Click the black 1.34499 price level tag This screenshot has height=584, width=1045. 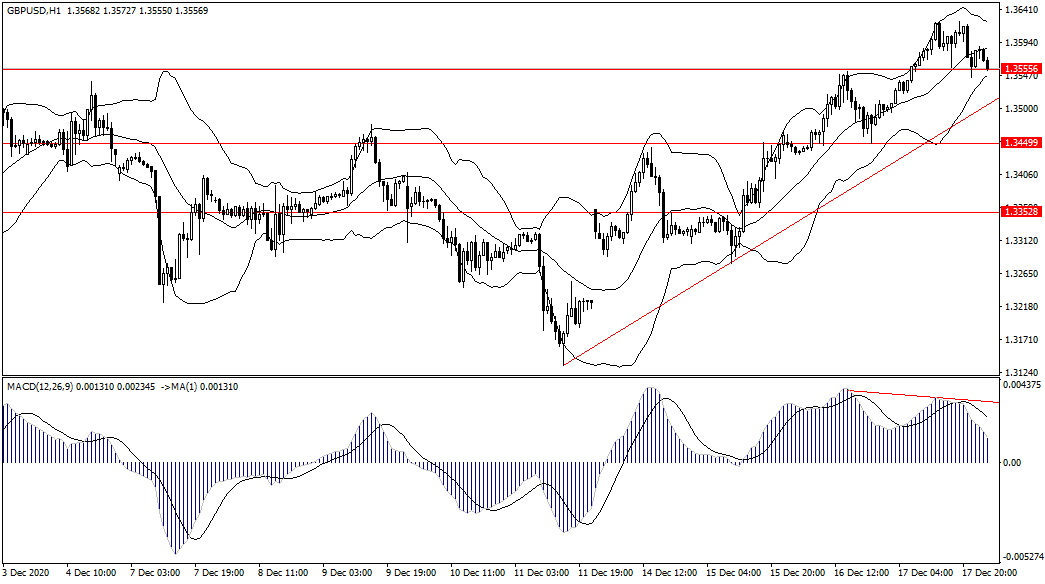click(1021, 143)
